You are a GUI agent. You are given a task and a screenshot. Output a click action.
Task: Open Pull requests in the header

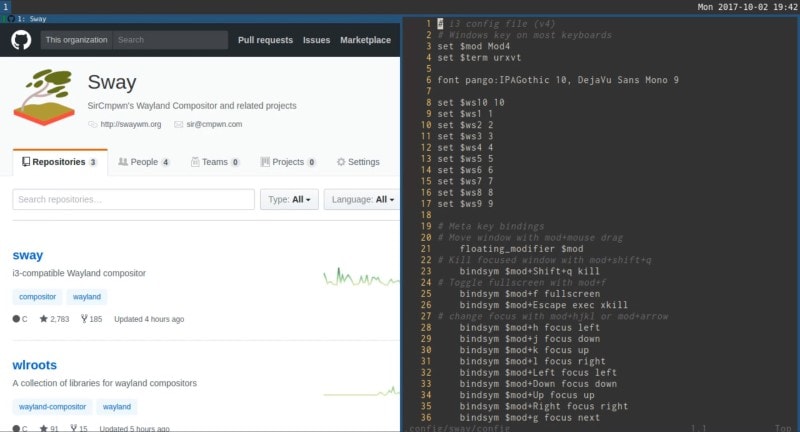[265, 40]
